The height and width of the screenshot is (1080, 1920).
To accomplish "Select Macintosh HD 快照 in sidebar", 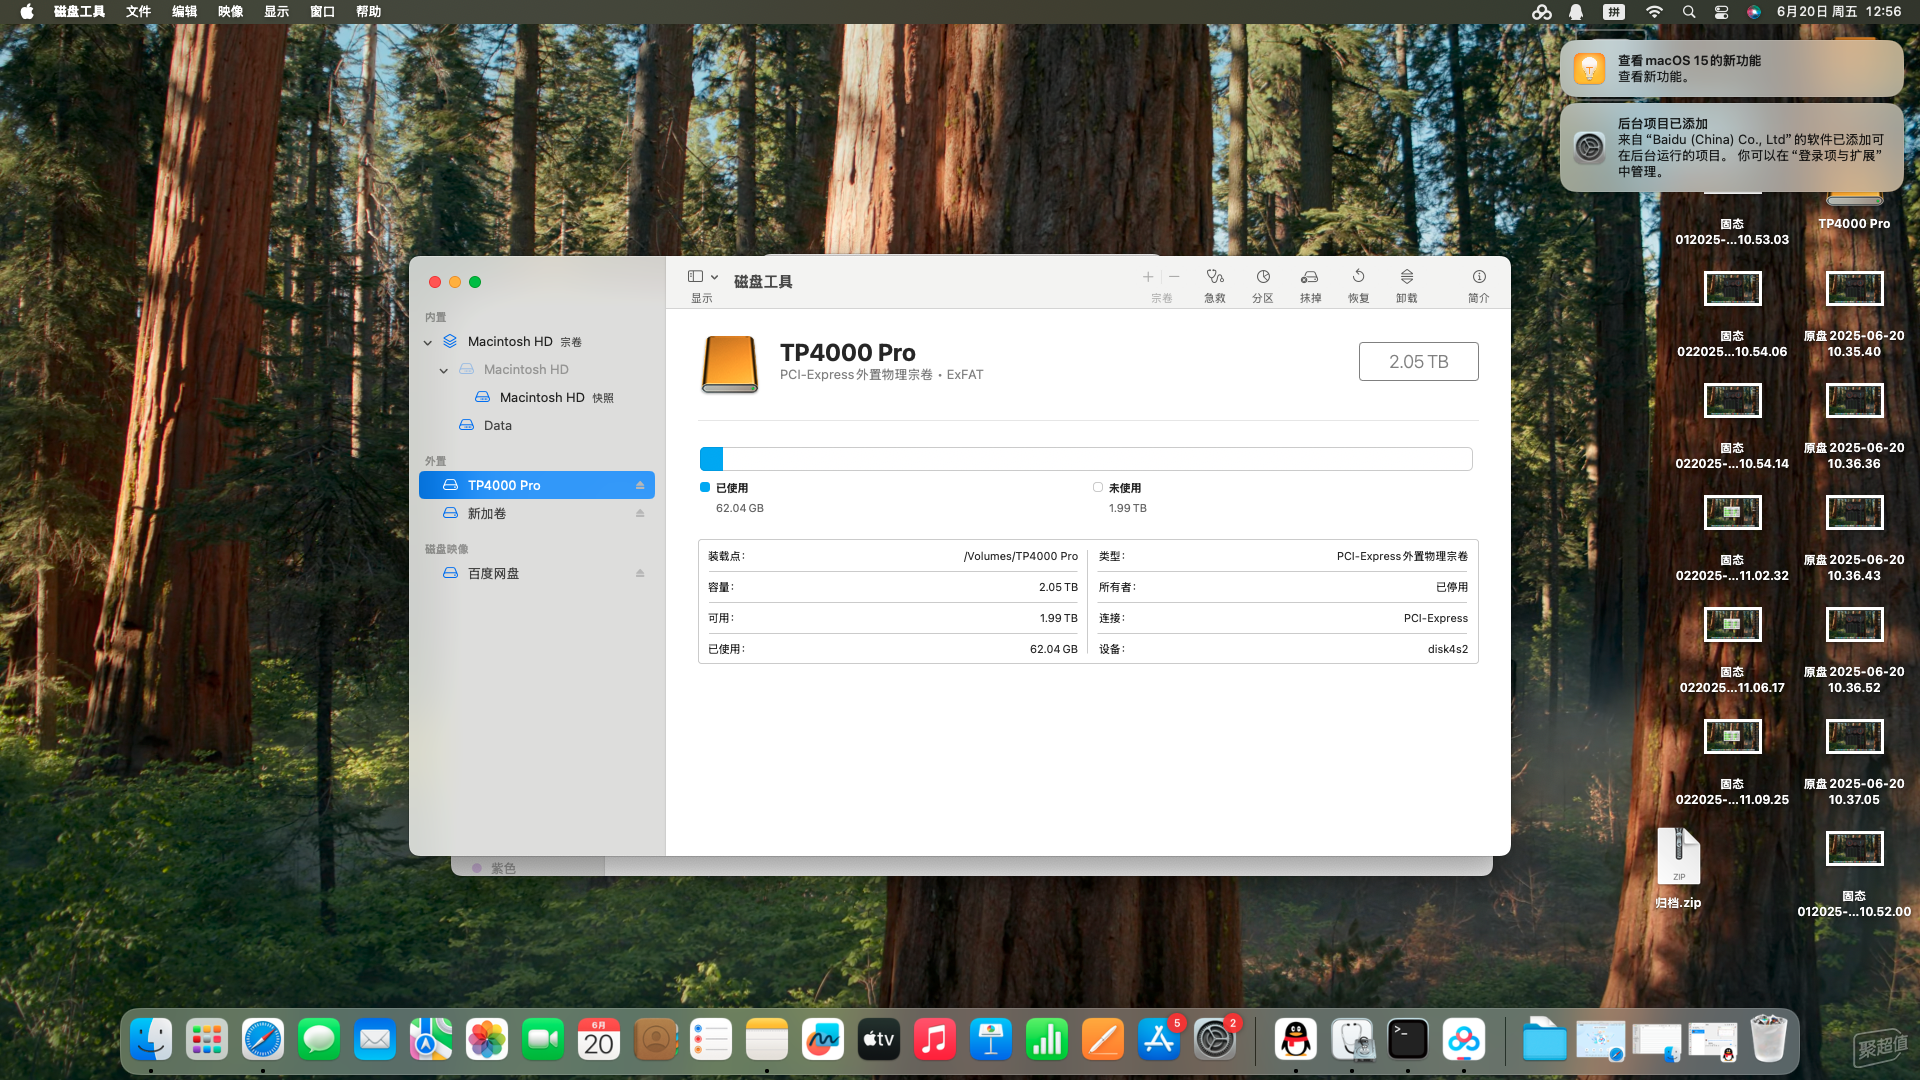I will click(537, 397).
